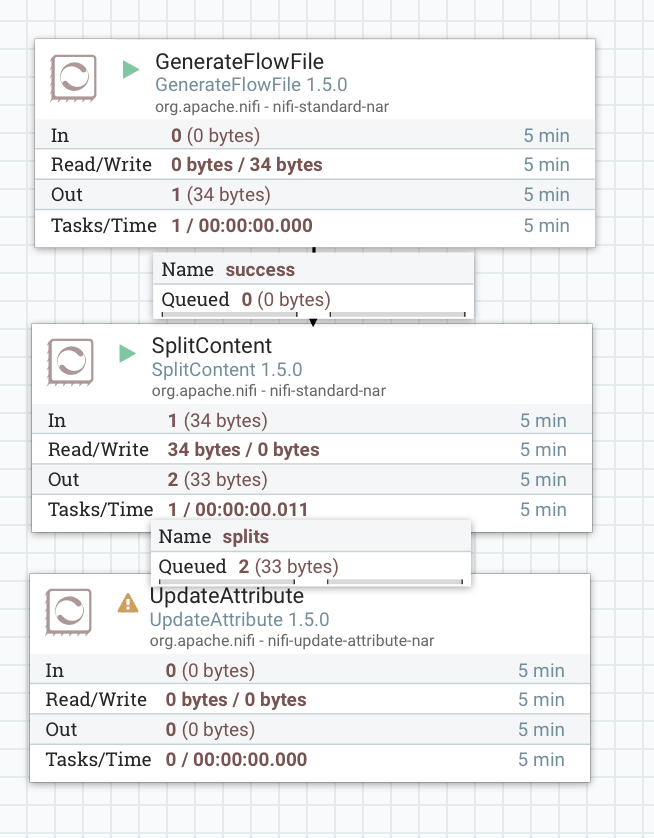654x838 pixels.
Task: Select the GenerateFlowFile processor title
Action: coord(239,62)
